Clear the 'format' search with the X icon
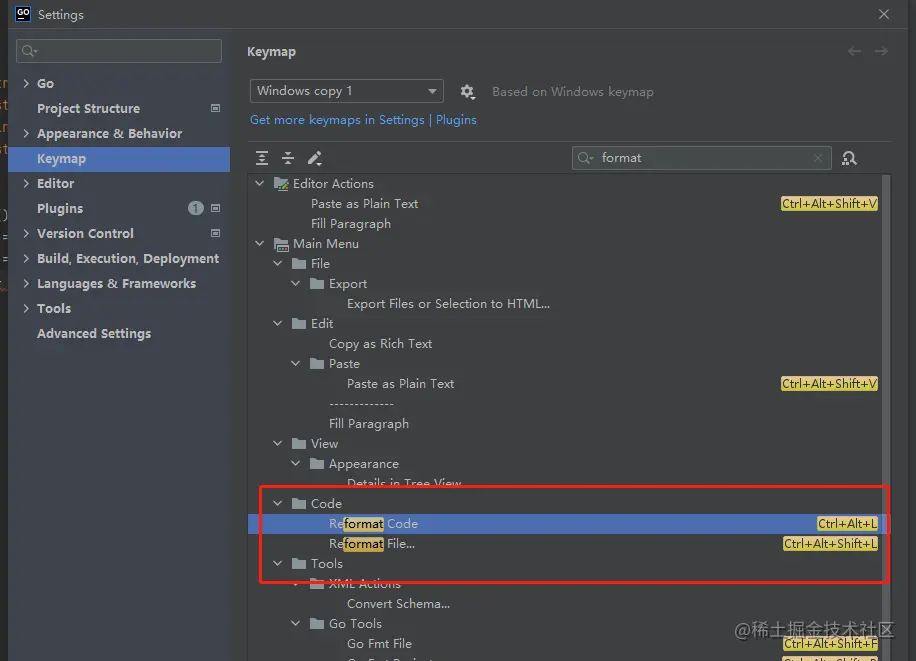 tap(818, 158)
